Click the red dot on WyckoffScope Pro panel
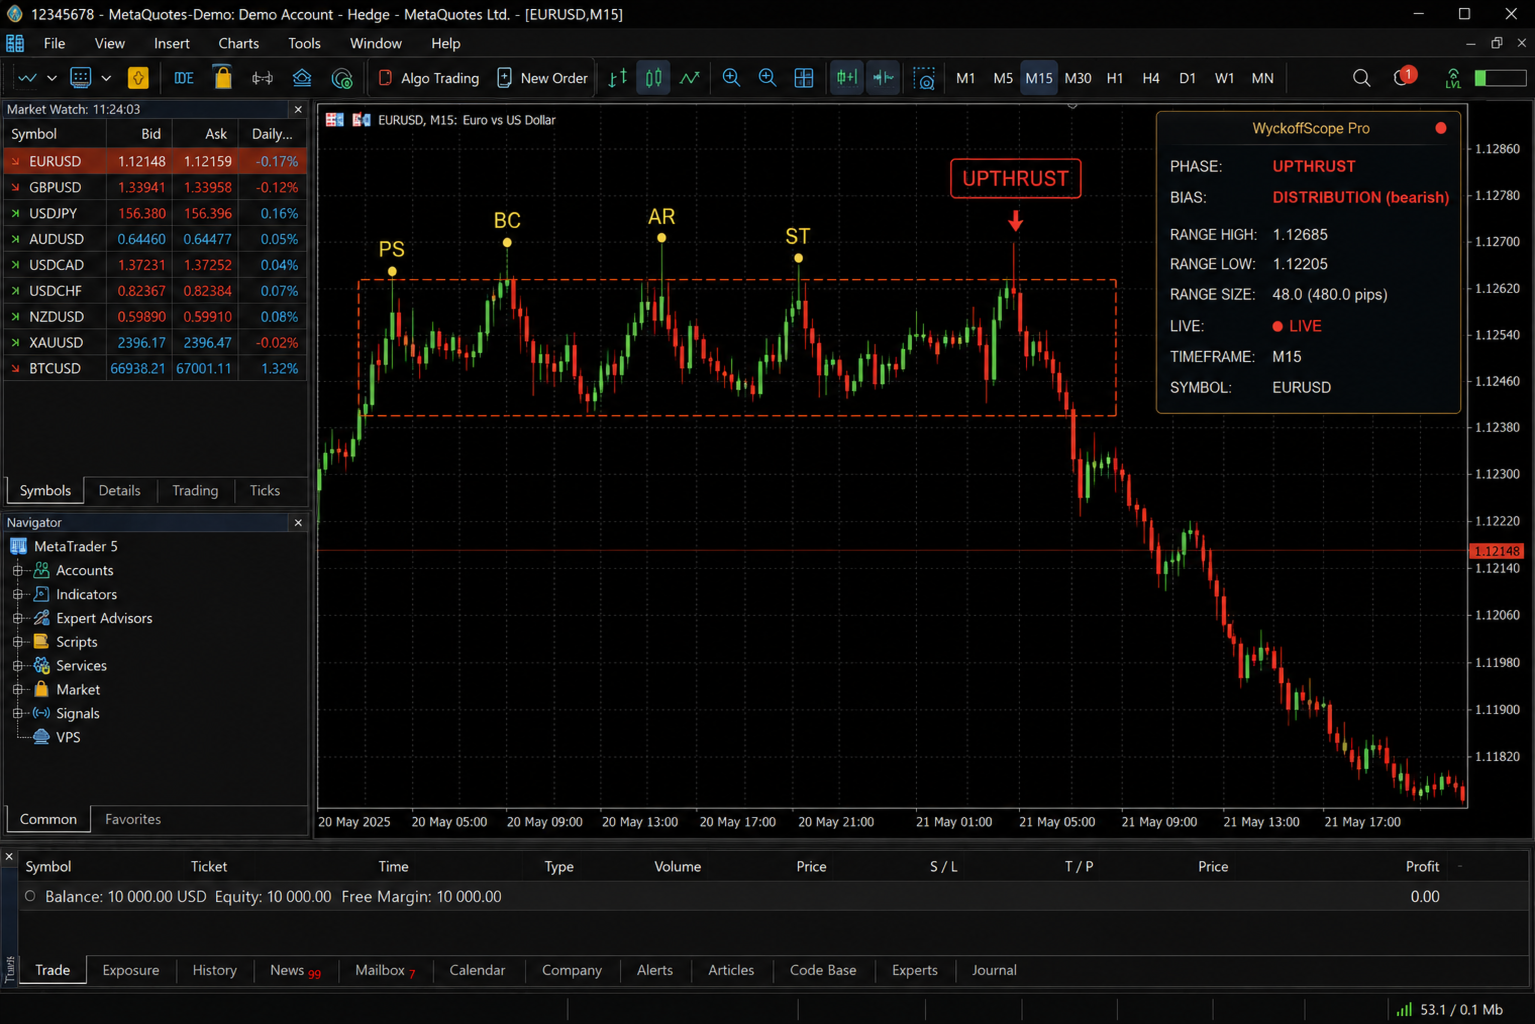1535x1024 pixels. click(1441, 128)
